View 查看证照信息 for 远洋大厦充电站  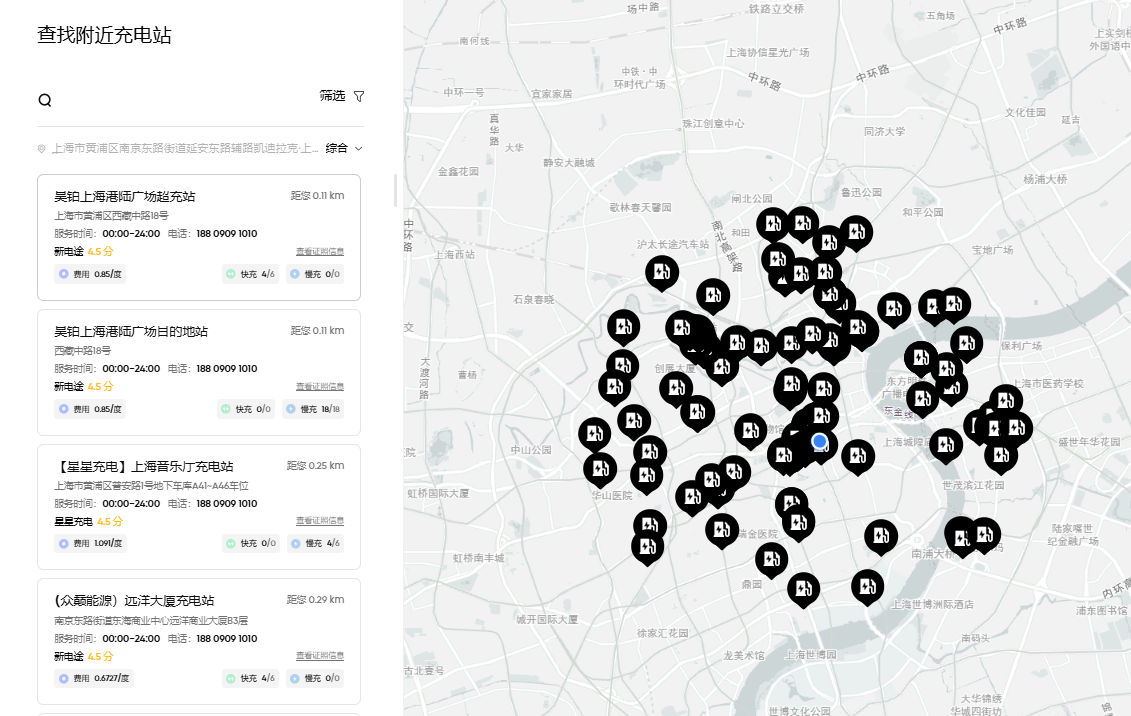[320, 655]
